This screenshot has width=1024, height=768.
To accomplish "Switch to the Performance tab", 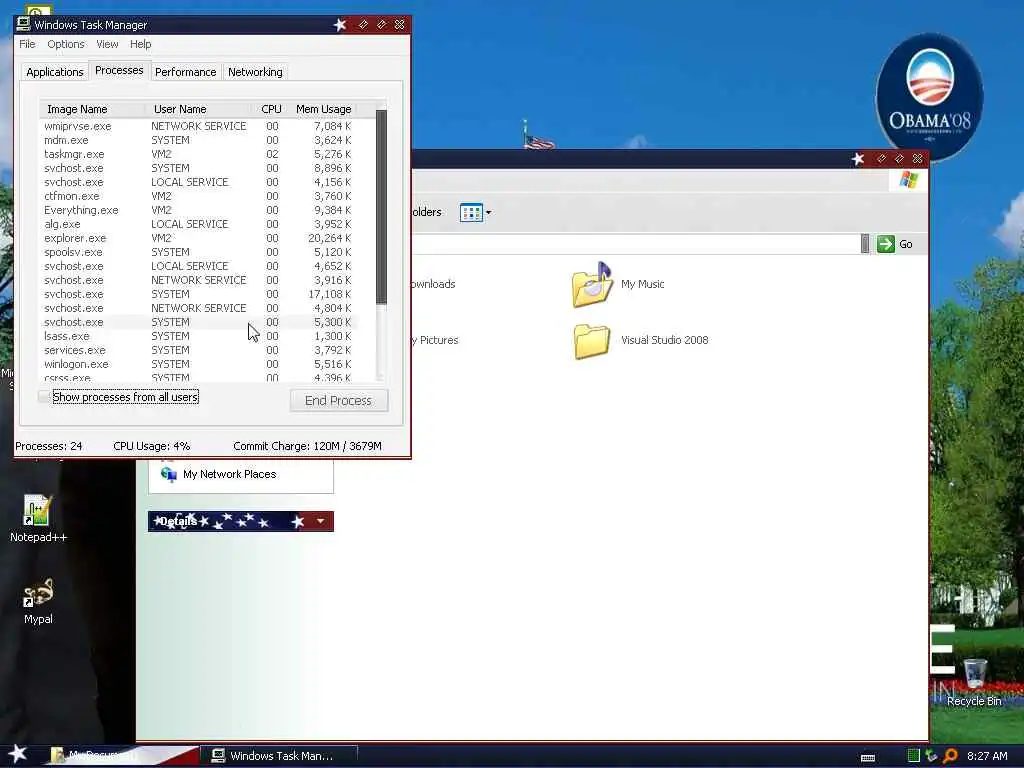I will [x=185, y=72].
